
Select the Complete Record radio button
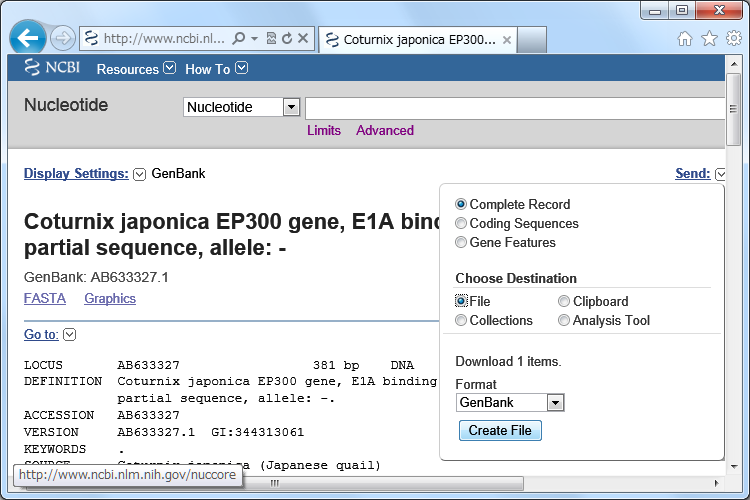[x=461, y=204]
